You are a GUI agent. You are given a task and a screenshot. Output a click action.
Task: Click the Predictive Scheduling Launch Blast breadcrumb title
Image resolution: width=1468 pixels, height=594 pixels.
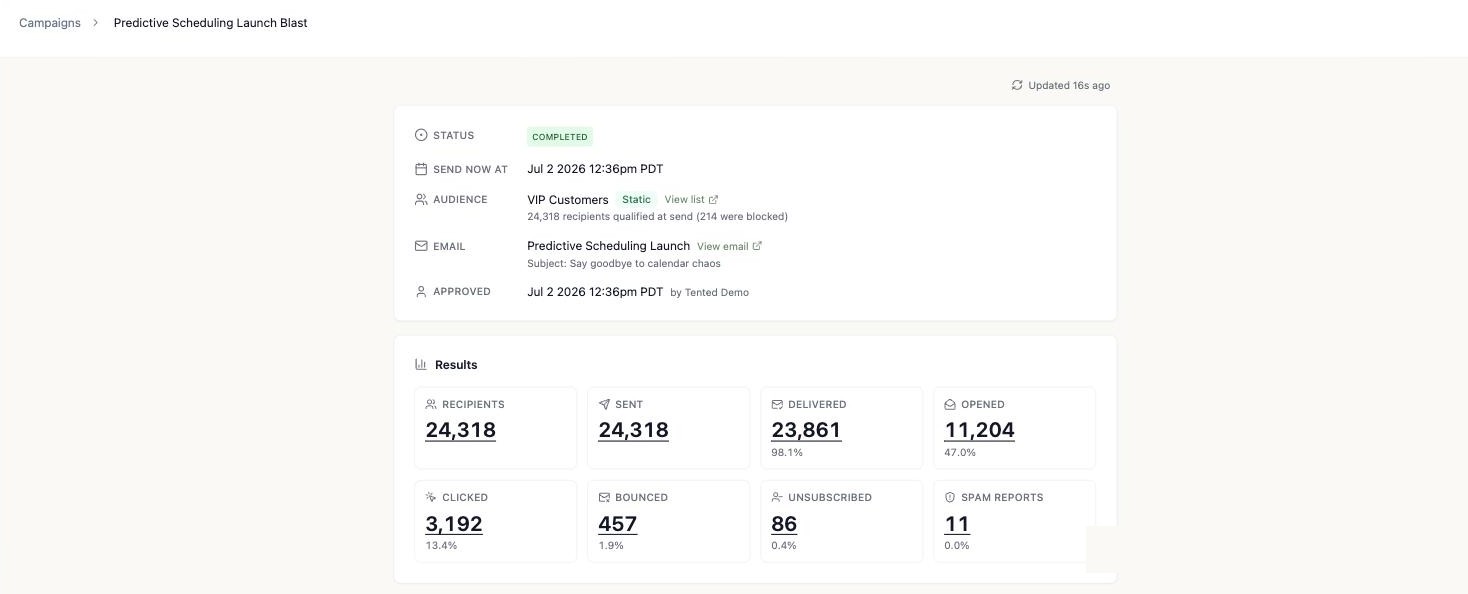pyautogui.click(x=210, y=22)
